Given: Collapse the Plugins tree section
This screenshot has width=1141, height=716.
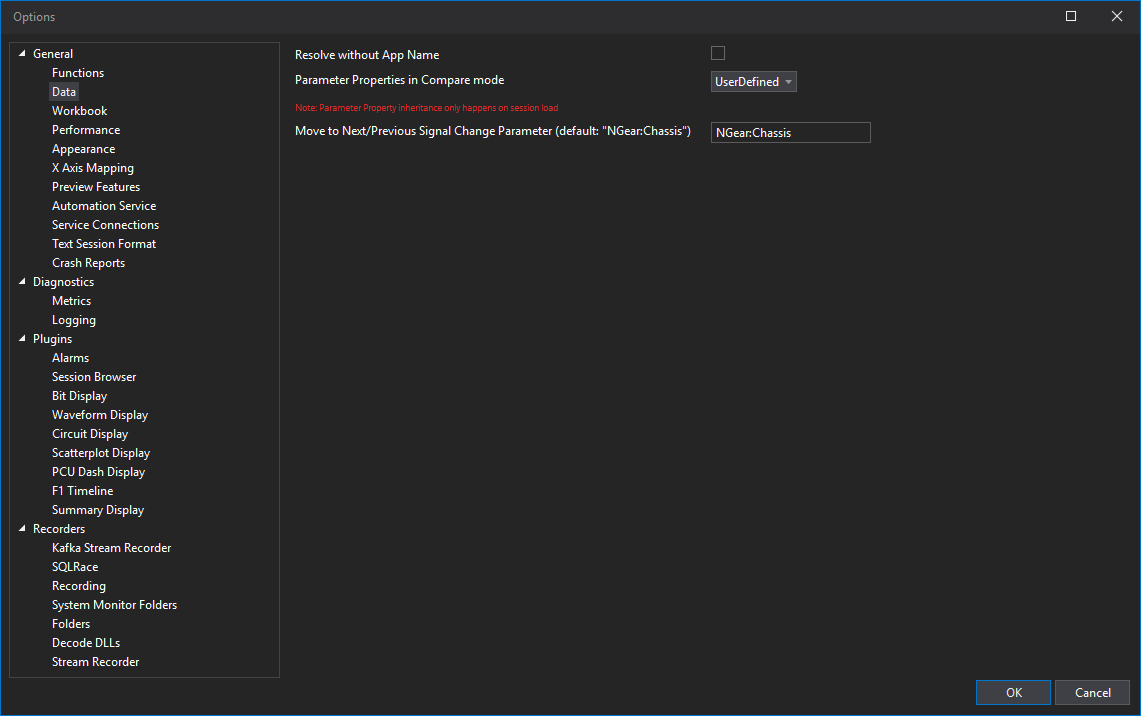Looking at the screenshot, I should (x=22, y=338).
